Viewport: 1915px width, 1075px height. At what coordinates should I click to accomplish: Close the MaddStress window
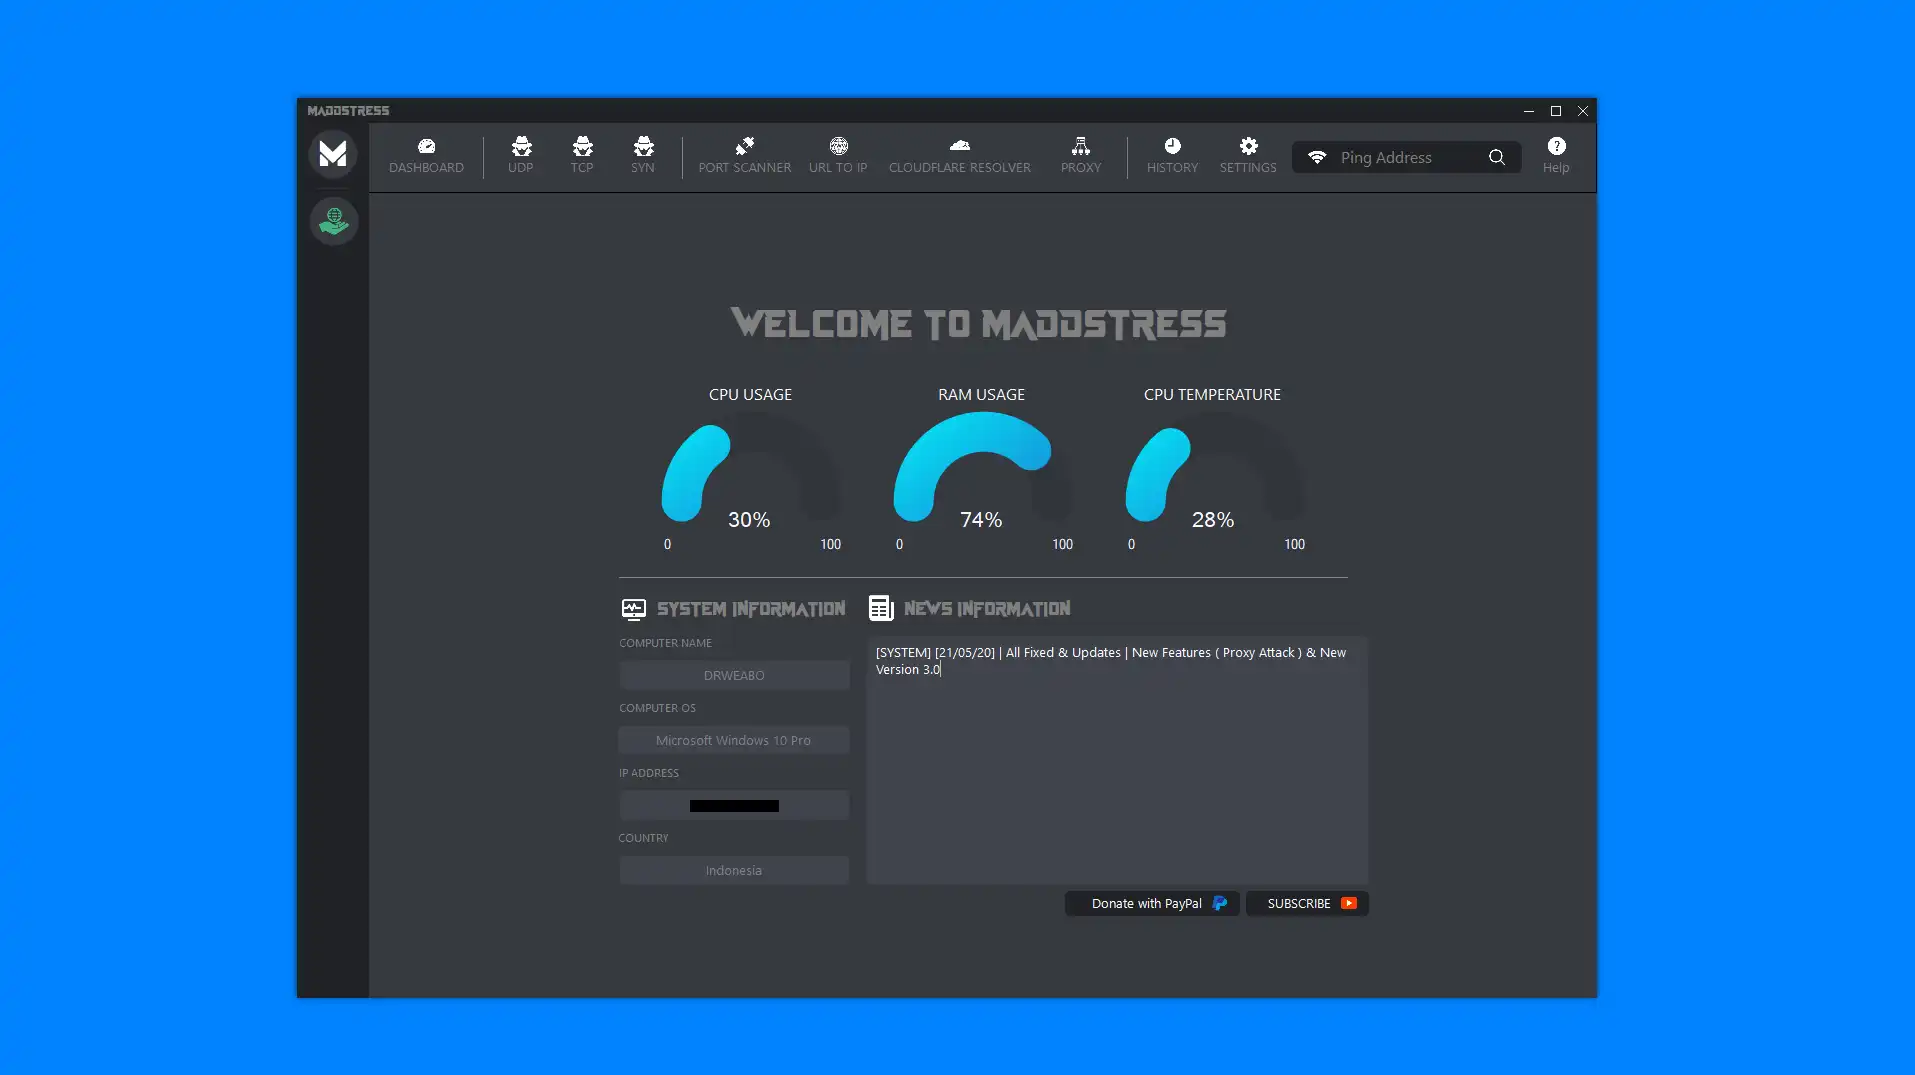click(1582, 111)
